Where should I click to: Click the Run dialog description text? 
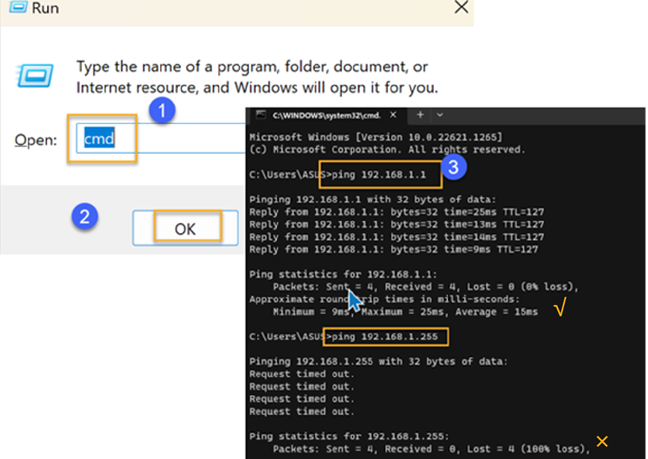tap(257, 77)
